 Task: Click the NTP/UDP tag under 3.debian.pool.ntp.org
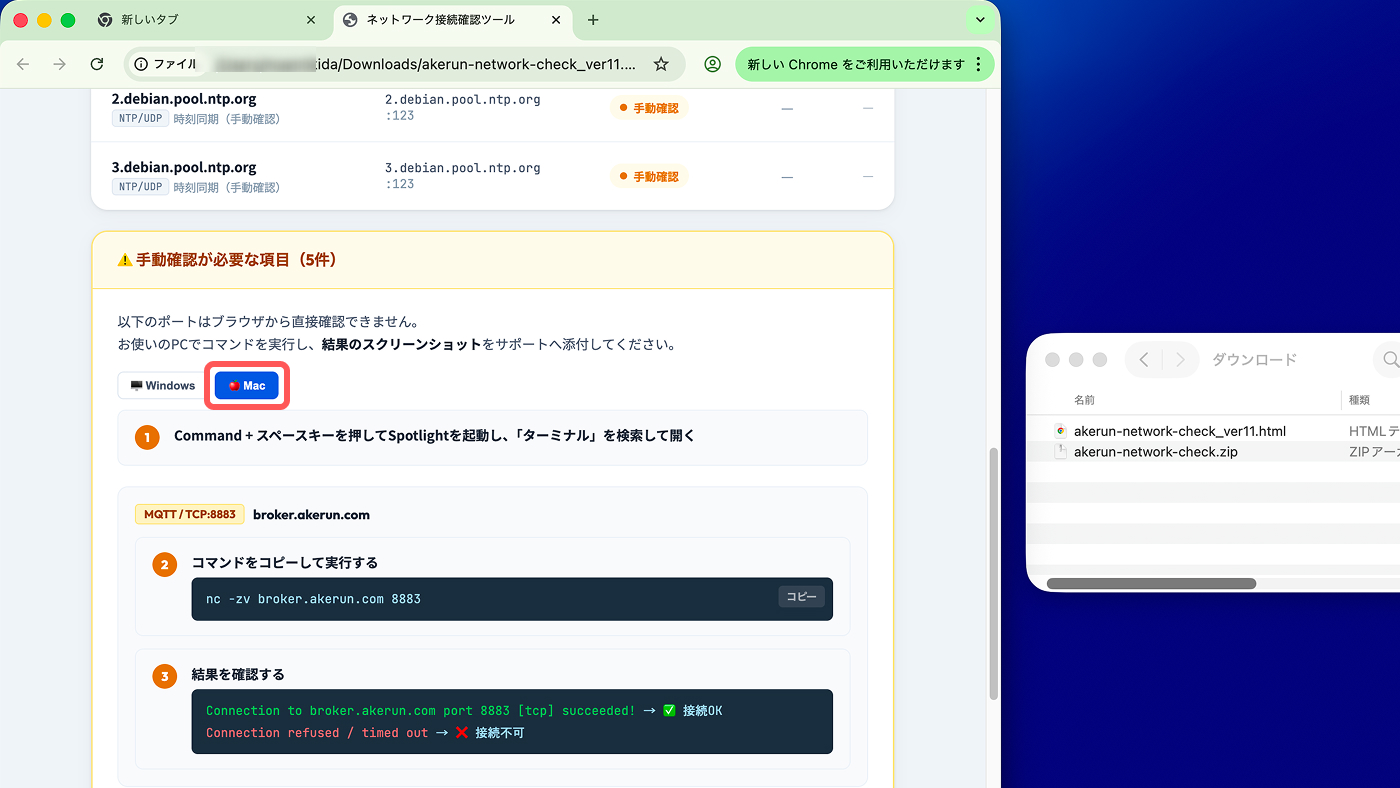(x=140, y=187)
